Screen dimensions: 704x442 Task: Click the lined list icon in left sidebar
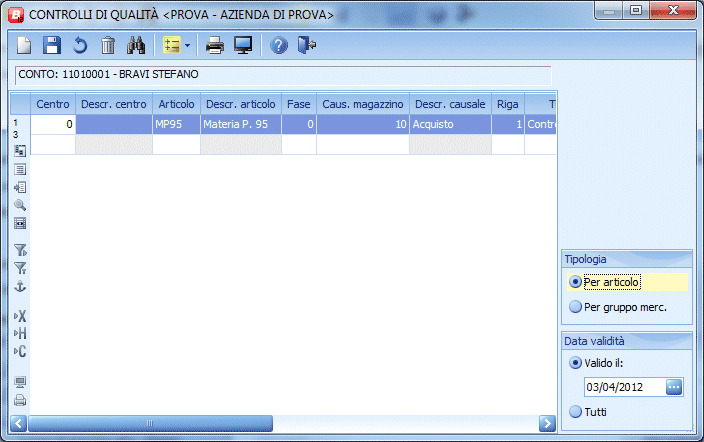[20, 169]
